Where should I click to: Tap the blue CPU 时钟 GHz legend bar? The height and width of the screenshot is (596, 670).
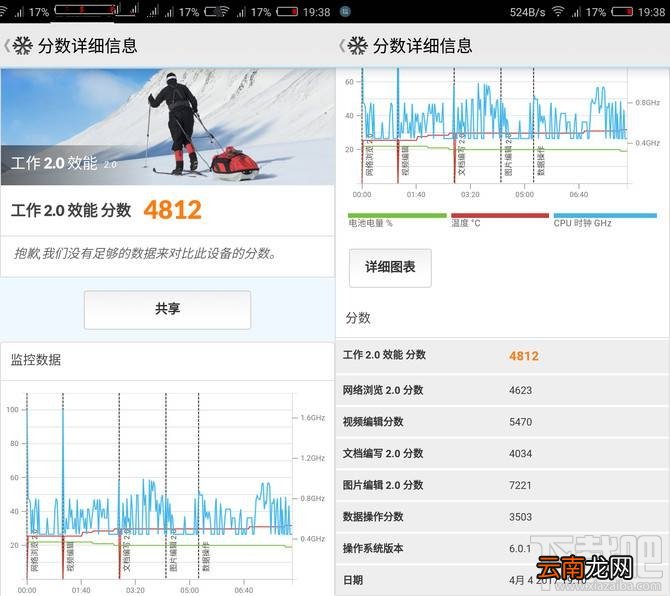605,216
